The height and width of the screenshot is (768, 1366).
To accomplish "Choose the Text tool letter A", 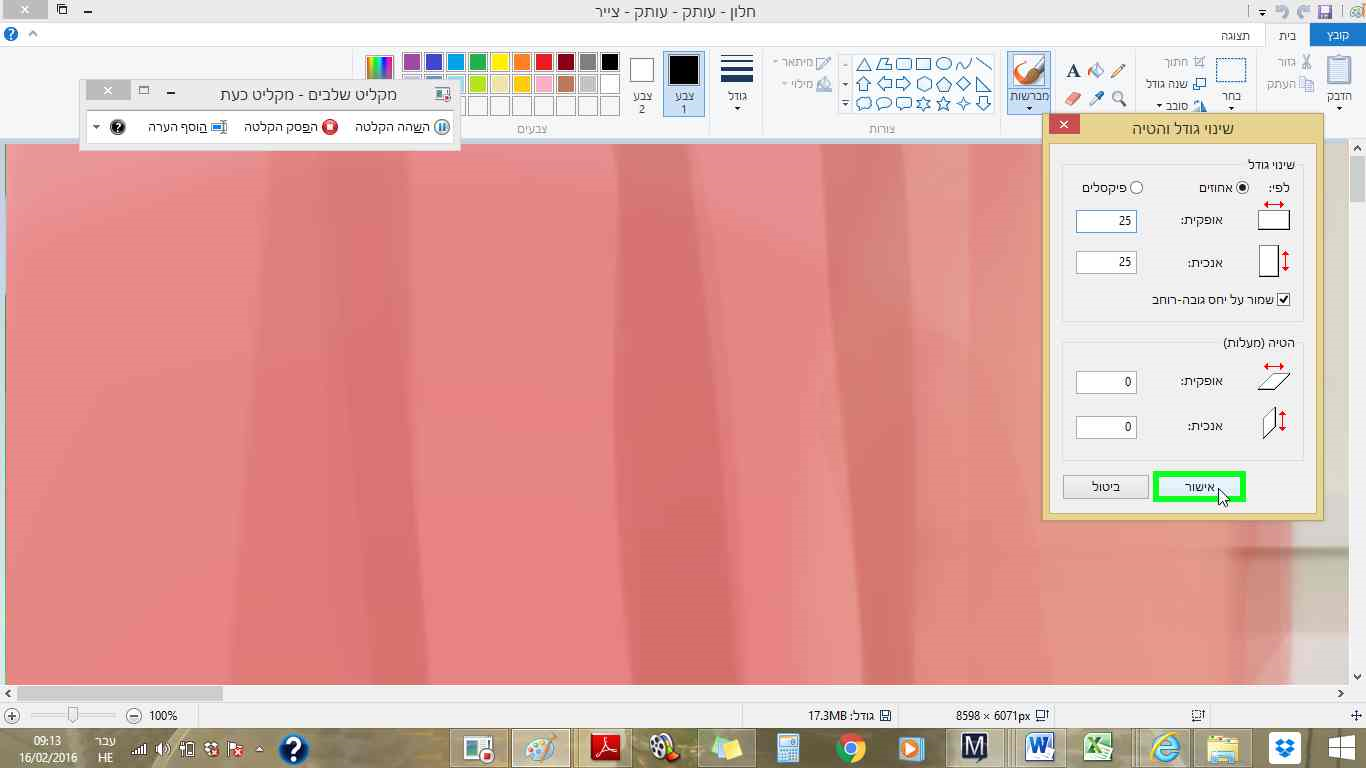I will click(1073, 71).
